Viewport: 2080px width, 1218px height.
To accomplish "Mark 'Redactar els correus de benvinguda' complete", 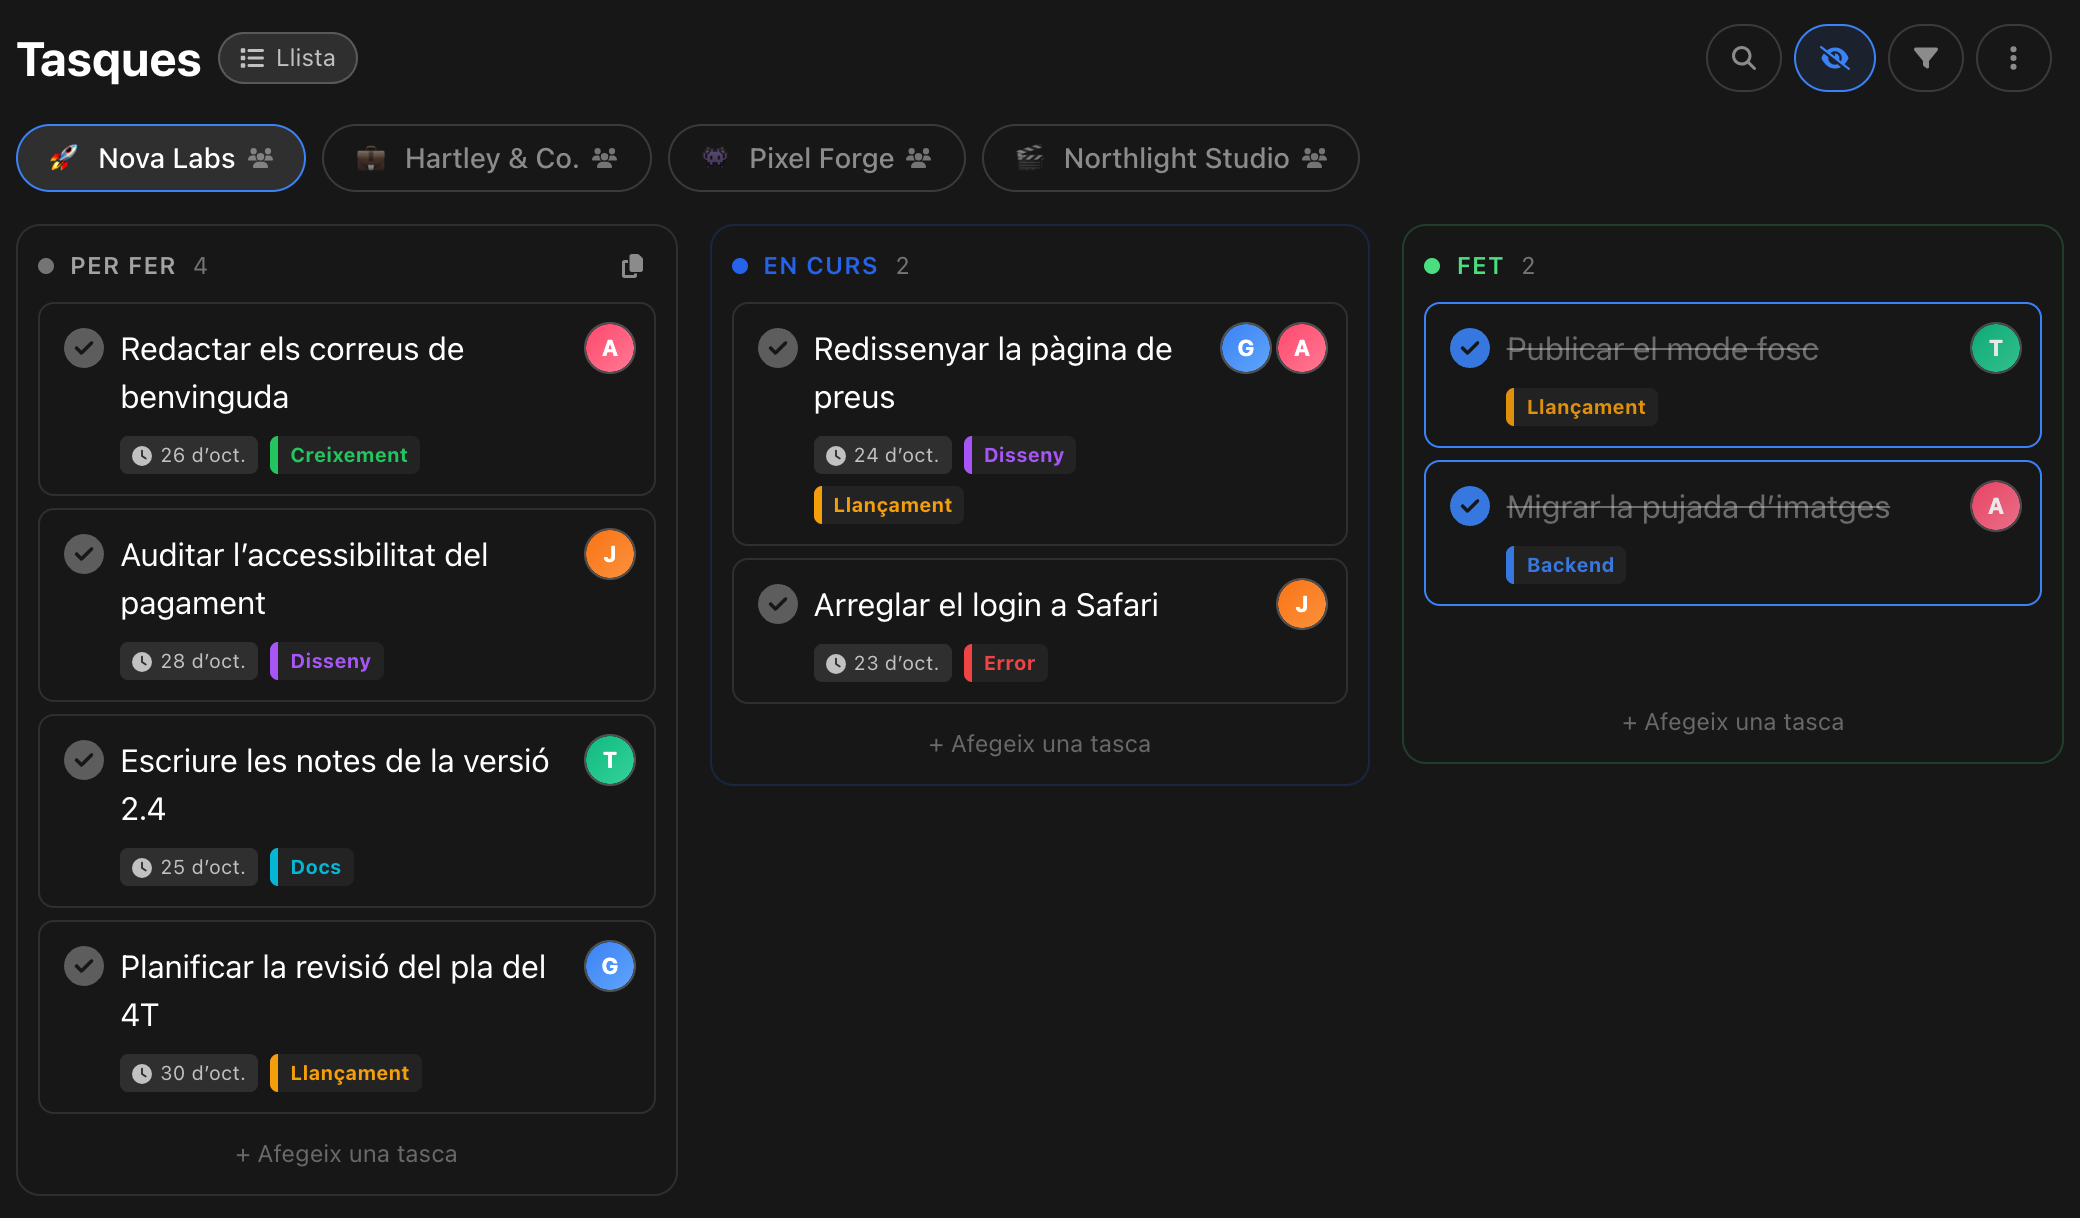I will (x=84, y=349).
